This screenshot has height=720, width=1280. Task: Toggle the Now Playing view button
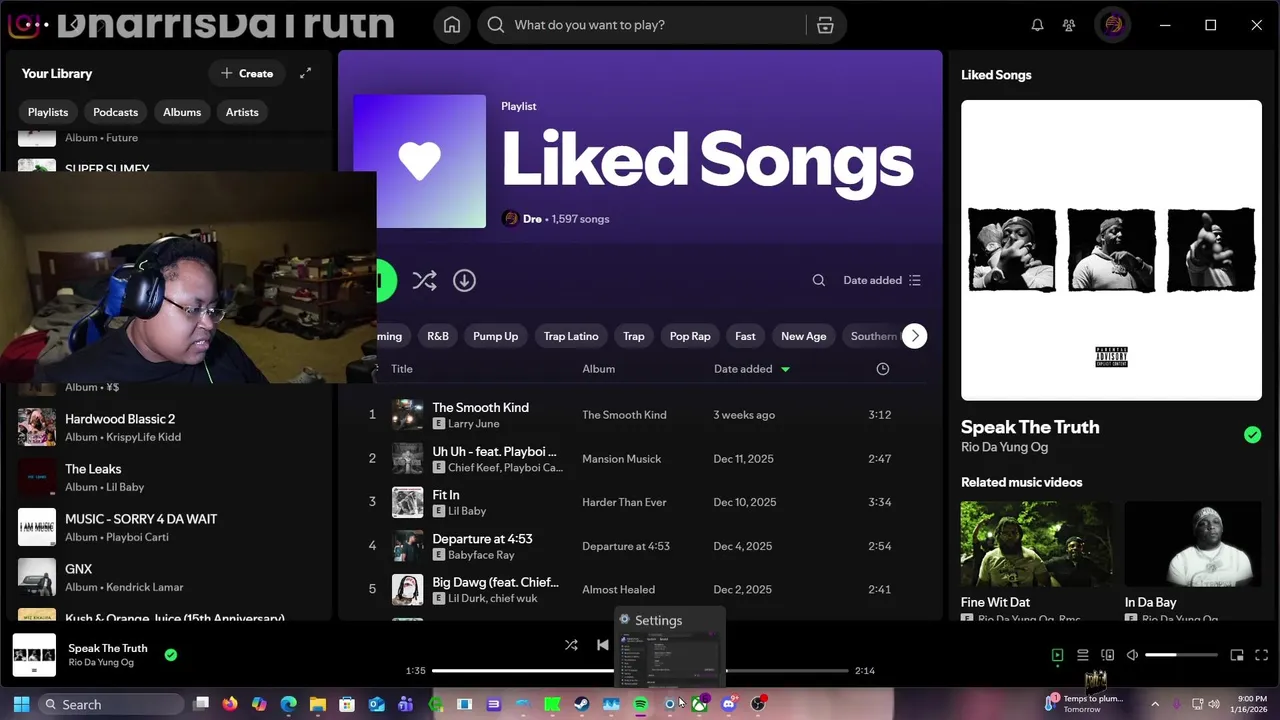pyautogui.click(x=1057, y=655)
